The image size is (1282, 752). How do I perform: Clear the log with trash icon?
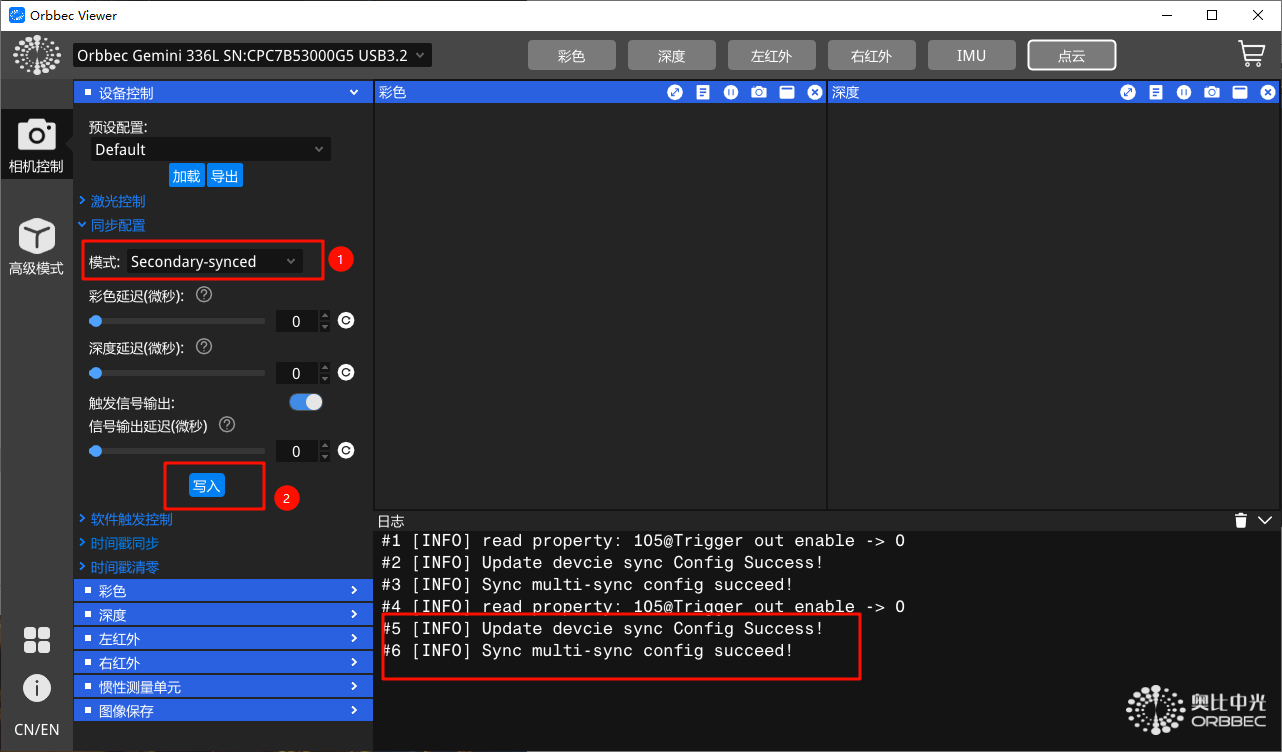[1240, 520]
